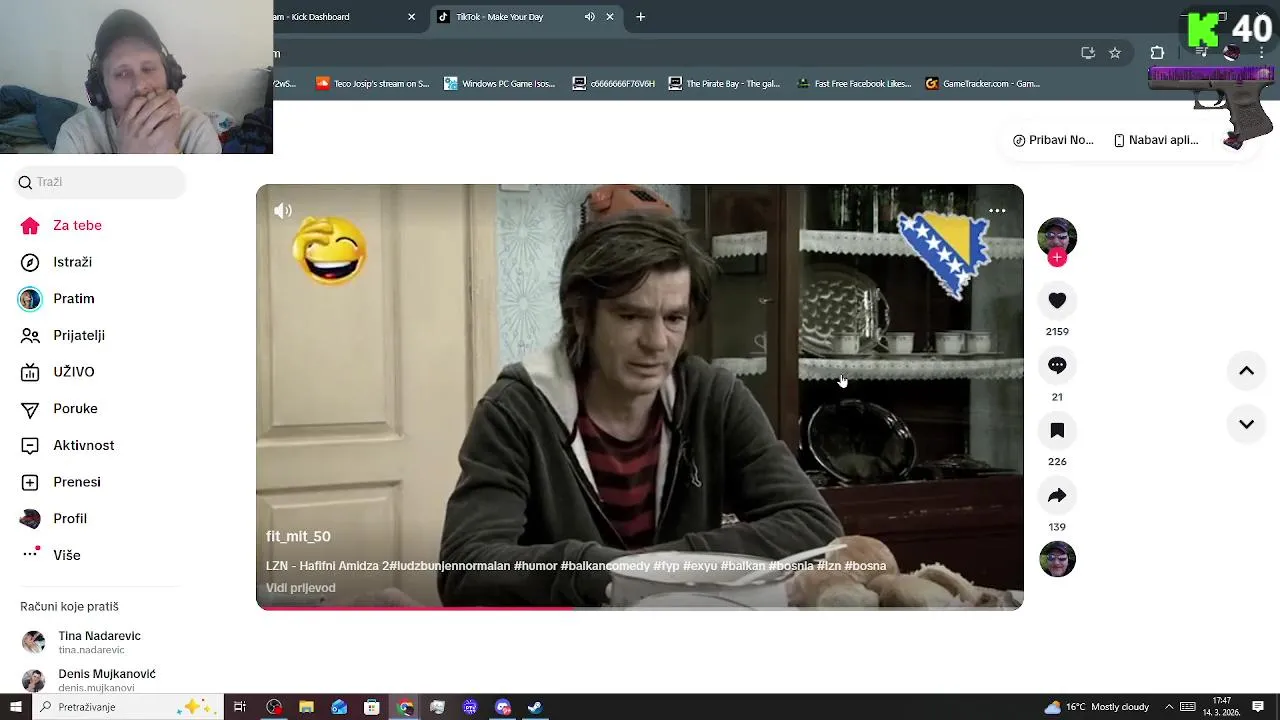The height and width of the screenshot is (720, 1280).
Task: Open Fast Free Facebook Likes bookmark
Action: 854,84
